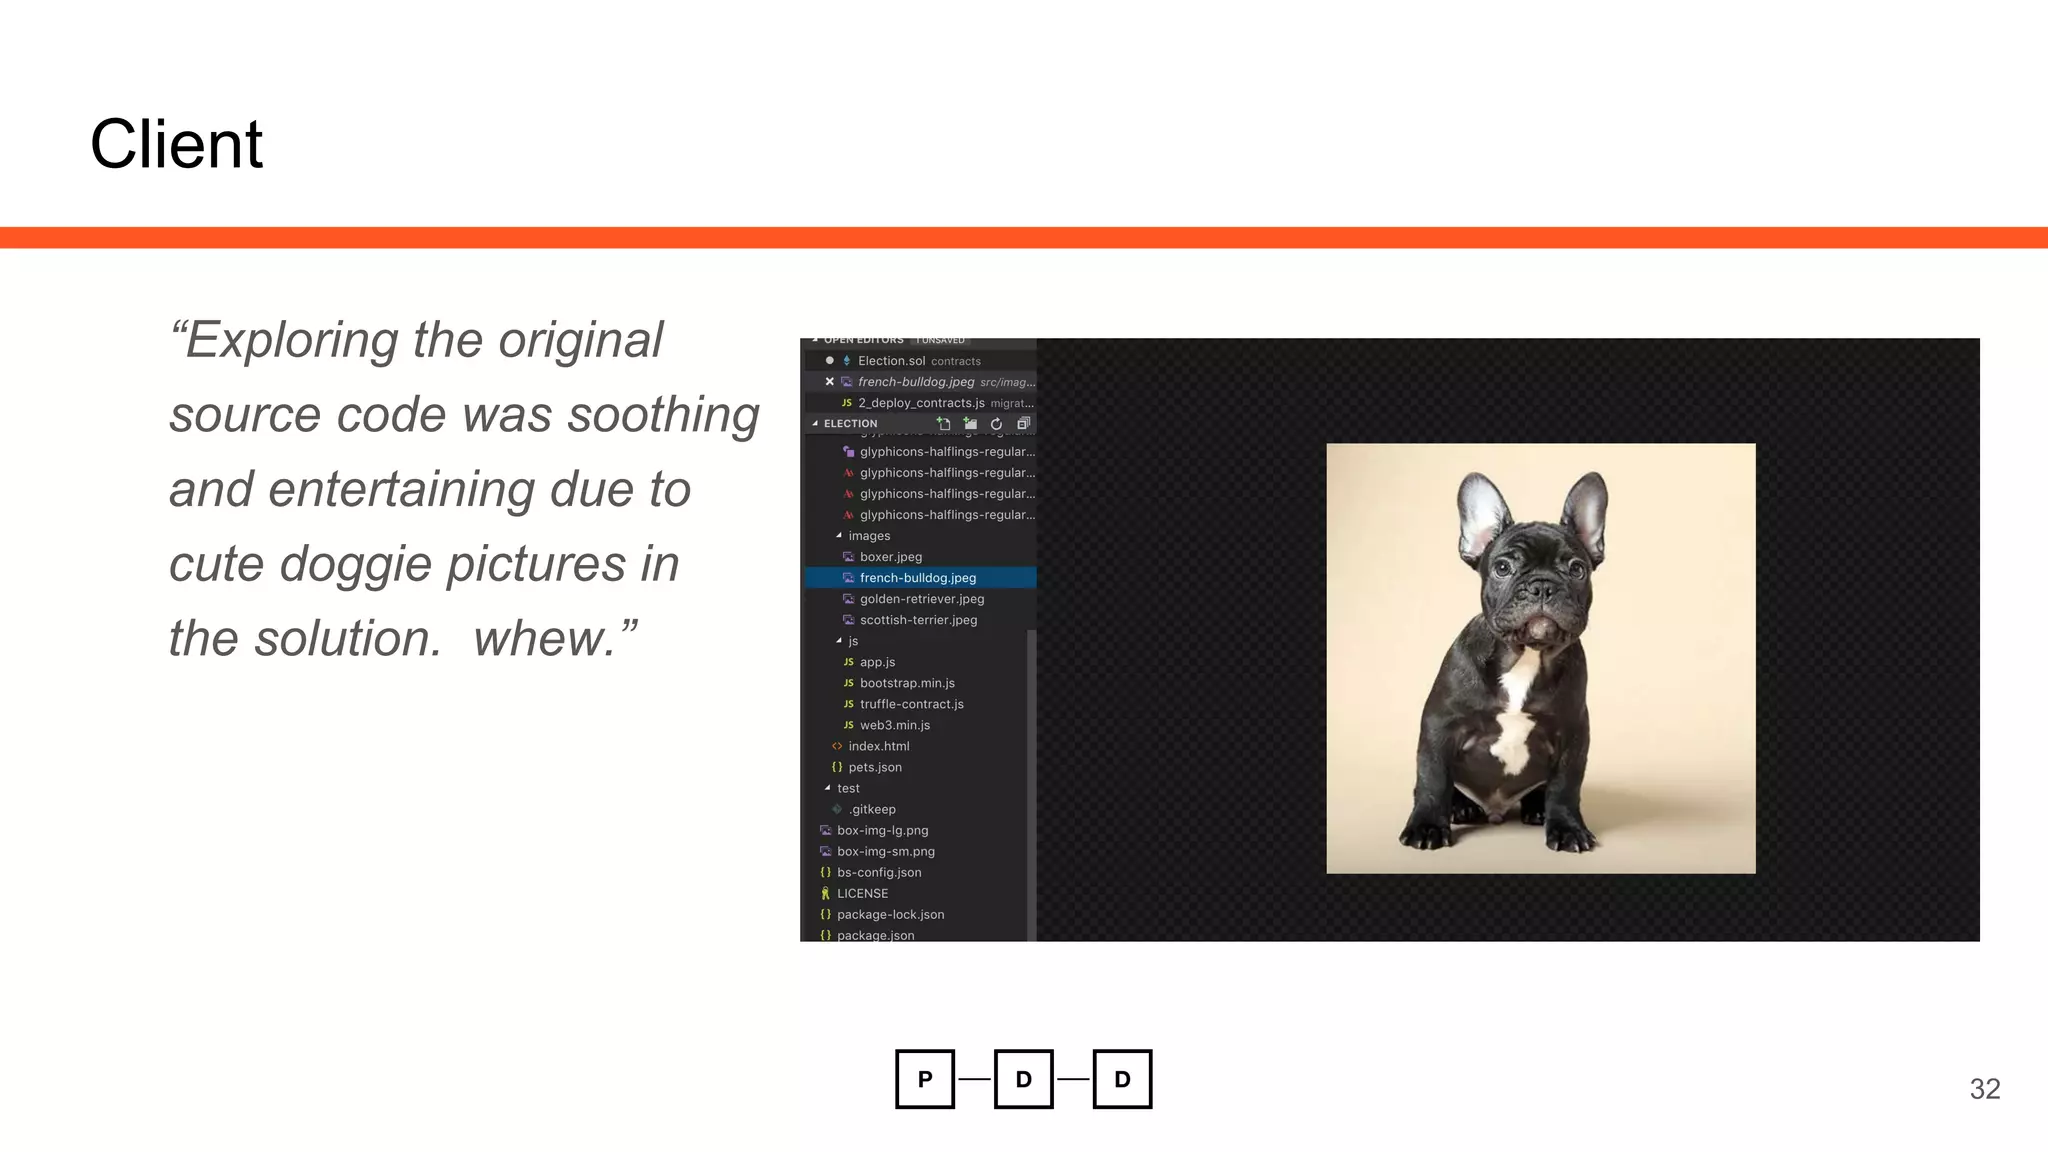Screen dimensions: 2048x1152
Task: Open Election.sol in the Open Editors list
Action: 920,361
